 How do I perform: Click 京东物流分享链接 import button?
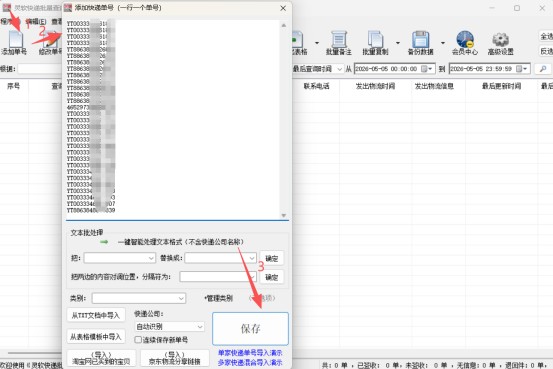[175, 358]
